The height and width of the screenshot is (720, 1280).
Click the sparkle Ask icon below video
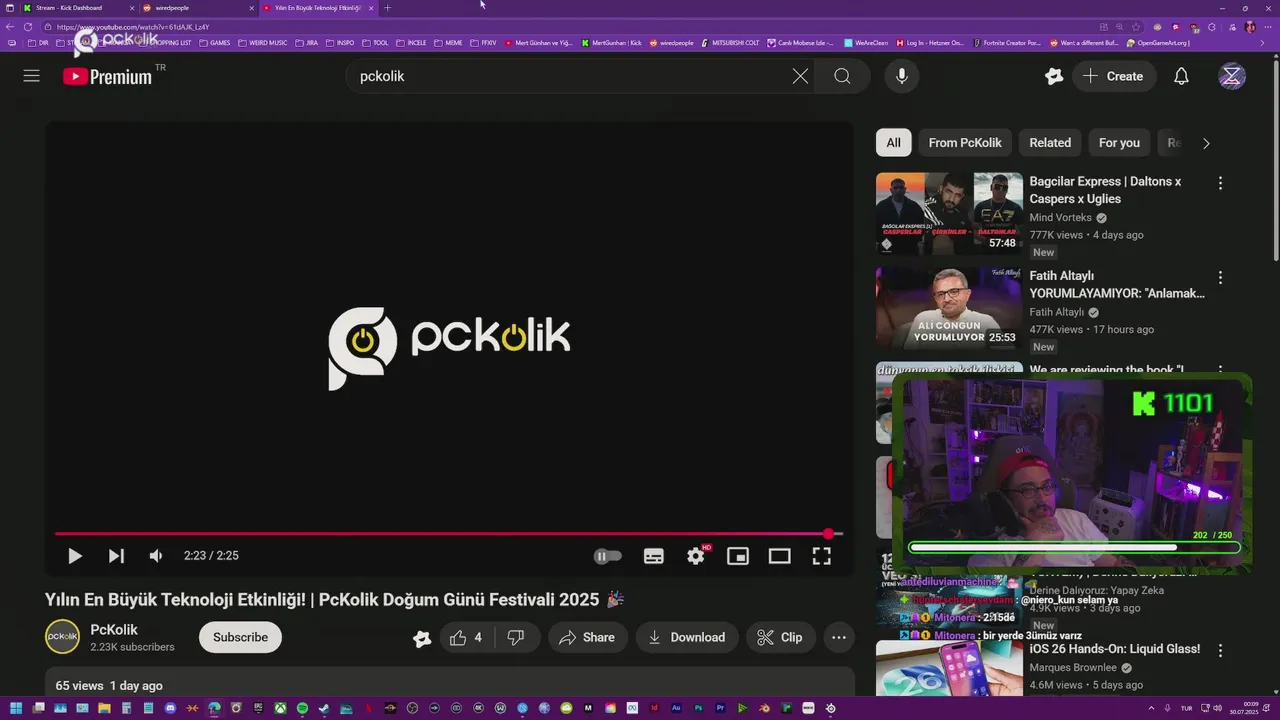click(x=422, y=638)
